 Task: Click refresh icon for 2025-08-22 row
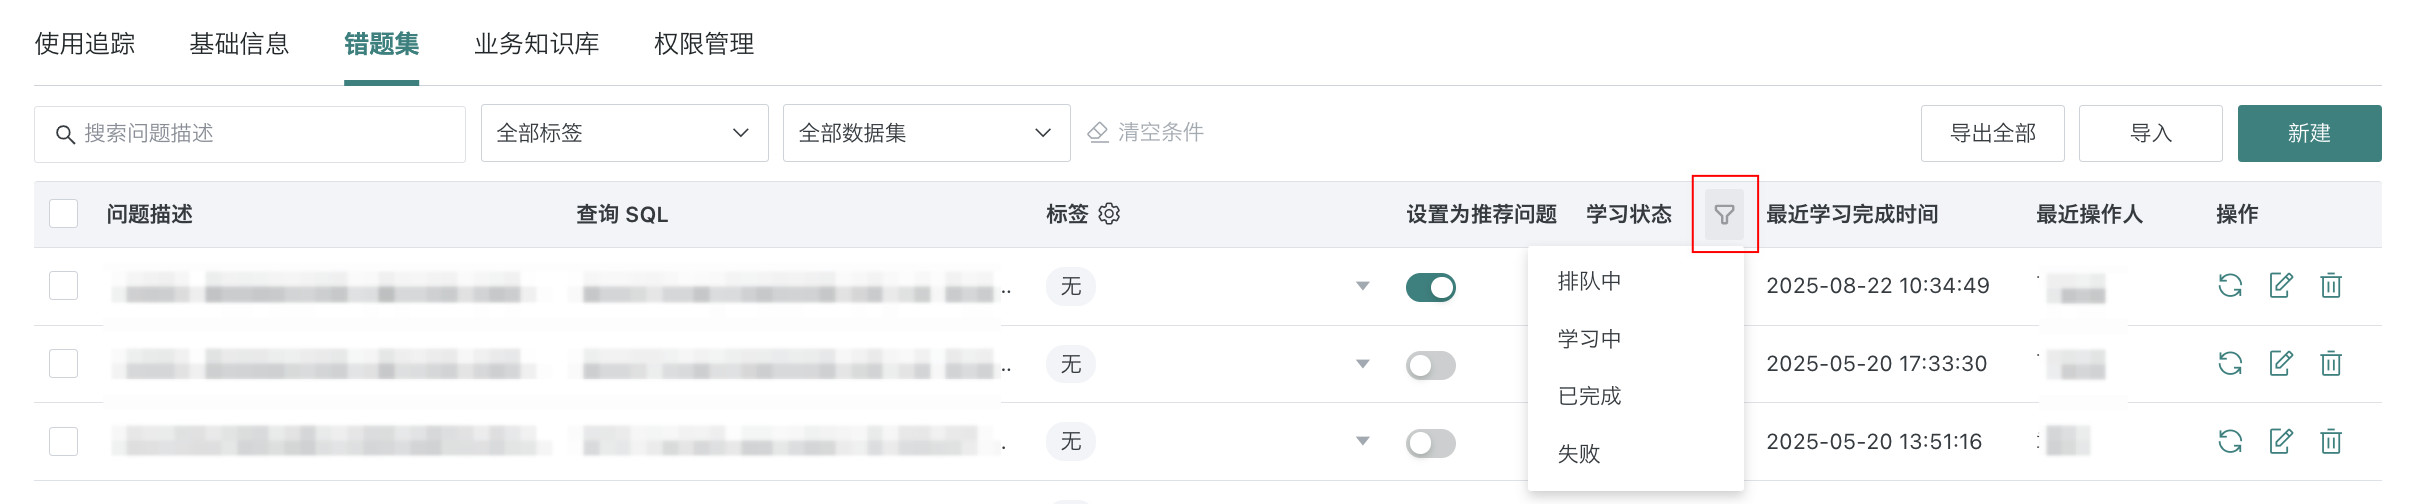click(2230, 286)
